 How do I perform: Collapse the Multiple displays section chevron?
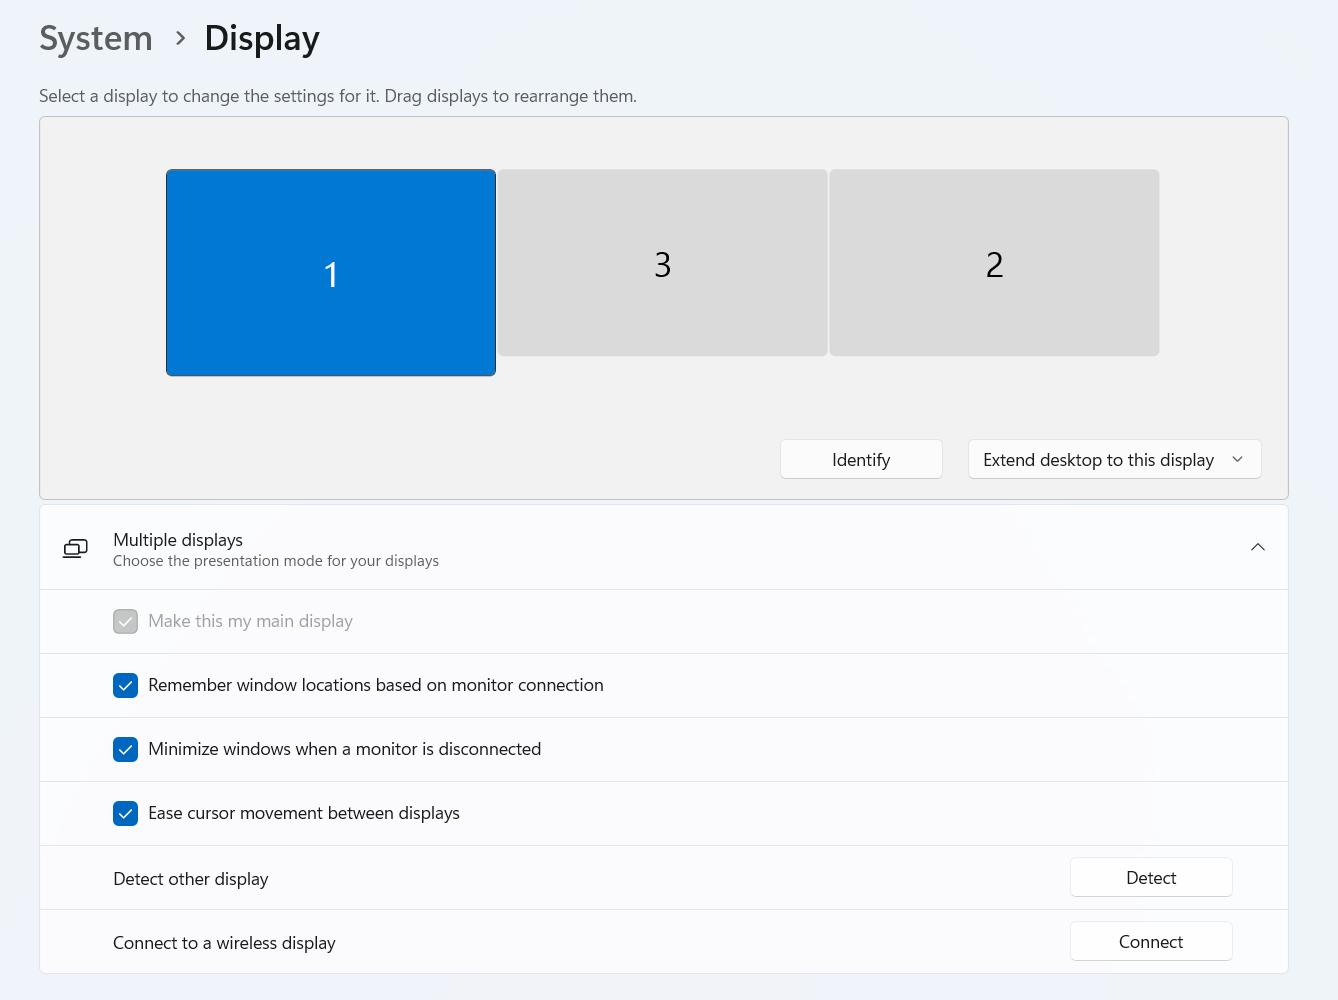[x=1257, y=547]
